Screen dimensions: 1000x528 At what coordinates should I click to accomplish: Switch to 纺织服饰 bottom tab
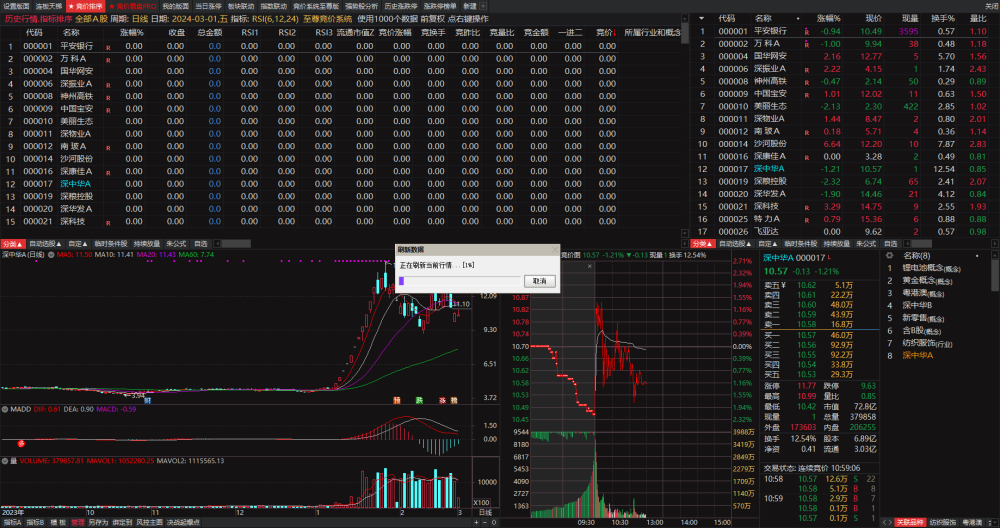click(x=943, y=522)
